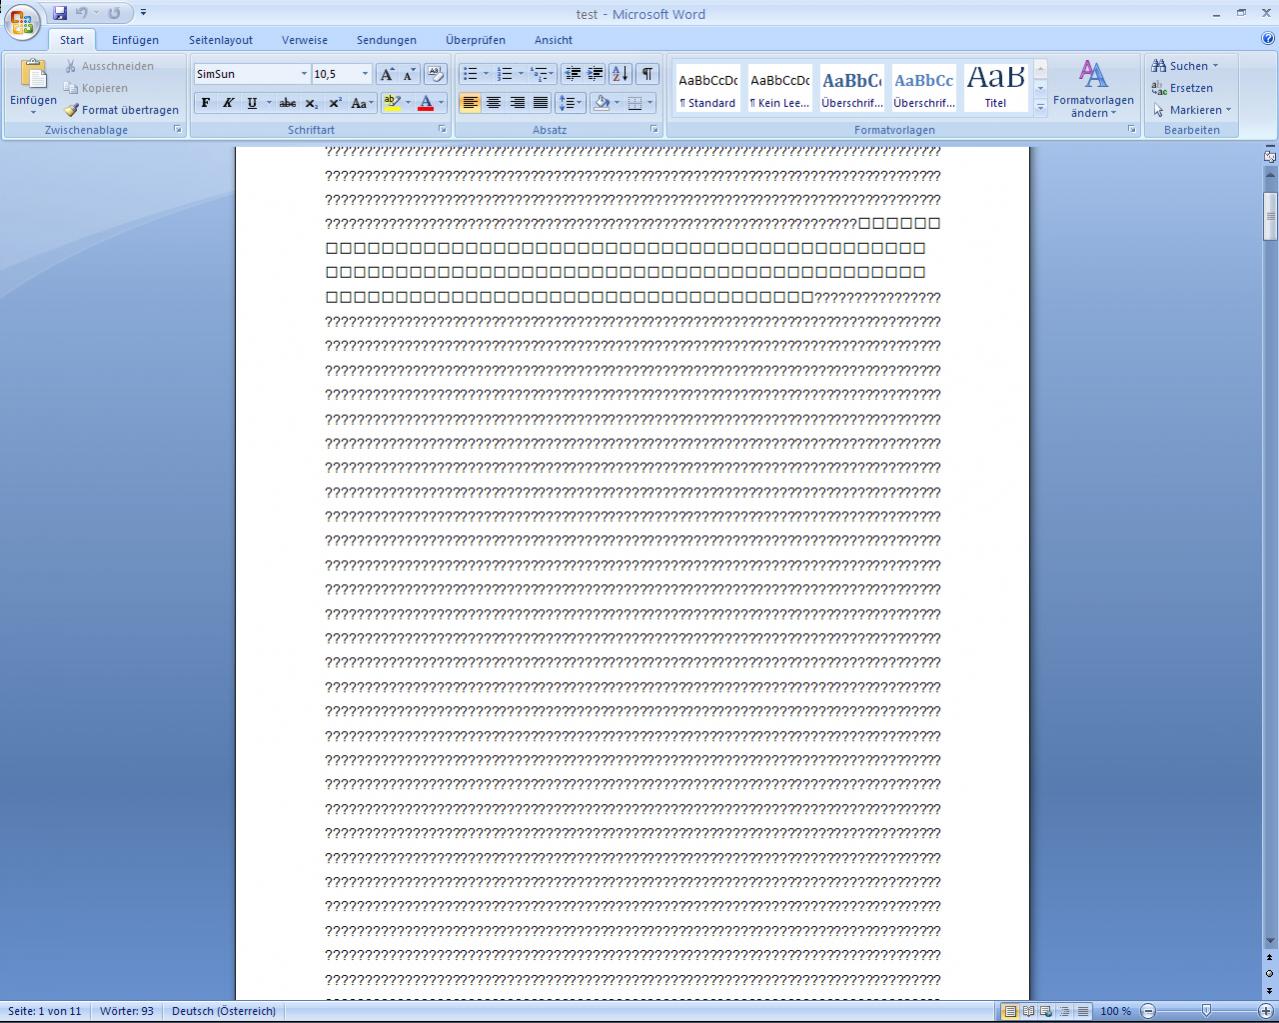Increase font size with the grow font icon
This screenshot has width=1279, height=1023.
387,74
